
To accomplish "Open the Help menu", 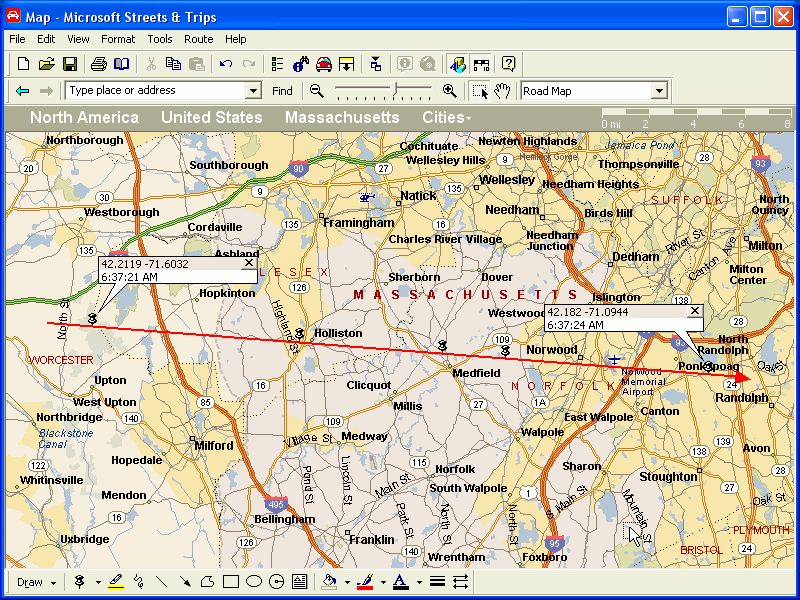I will click(x=235, y=39).
